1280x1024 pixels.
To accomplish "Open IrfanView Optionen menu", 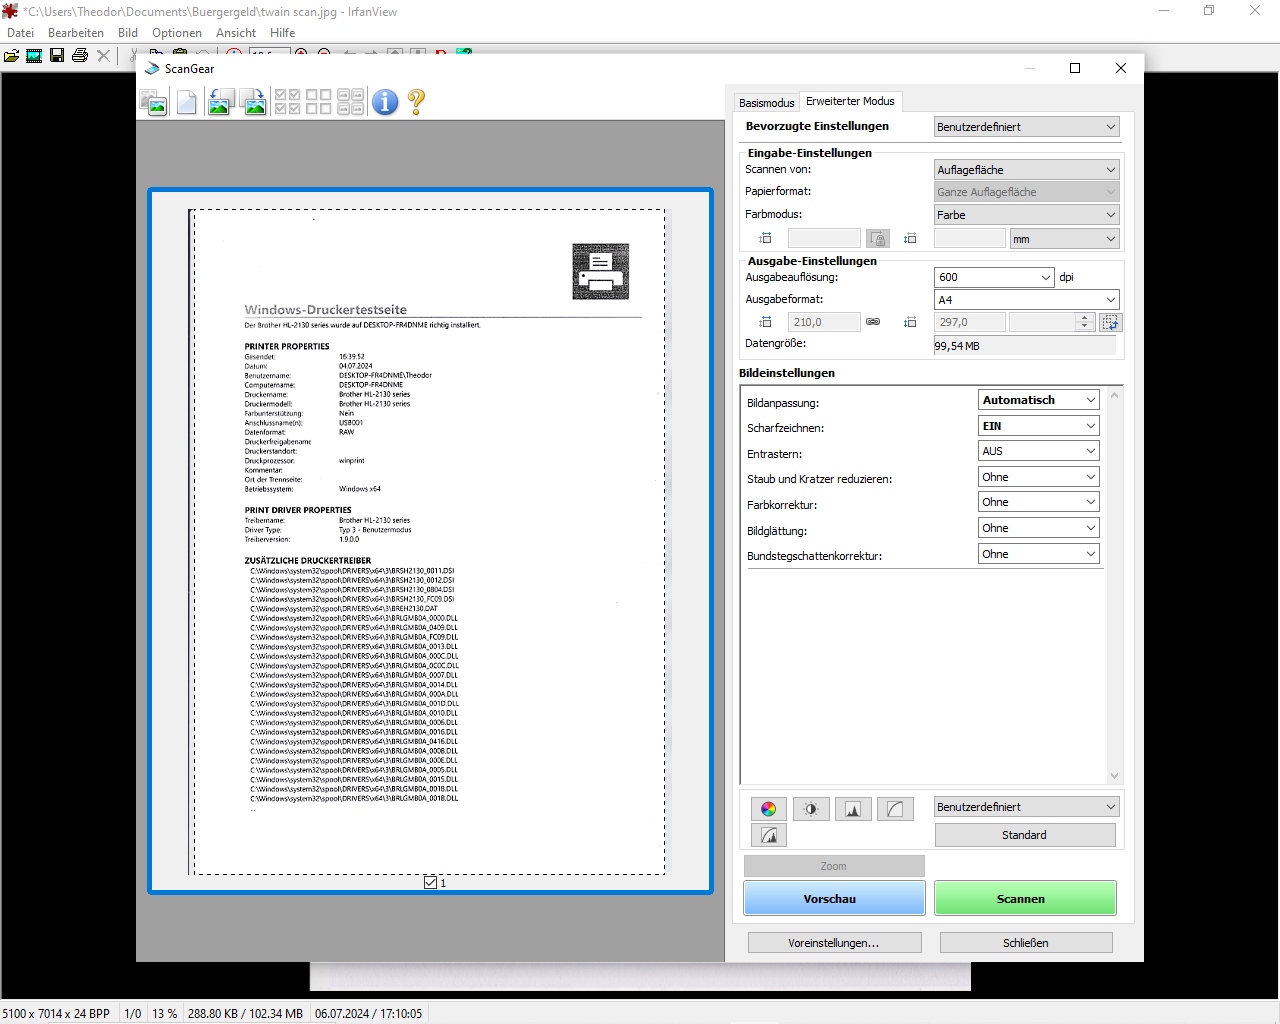I will (177, 33).
